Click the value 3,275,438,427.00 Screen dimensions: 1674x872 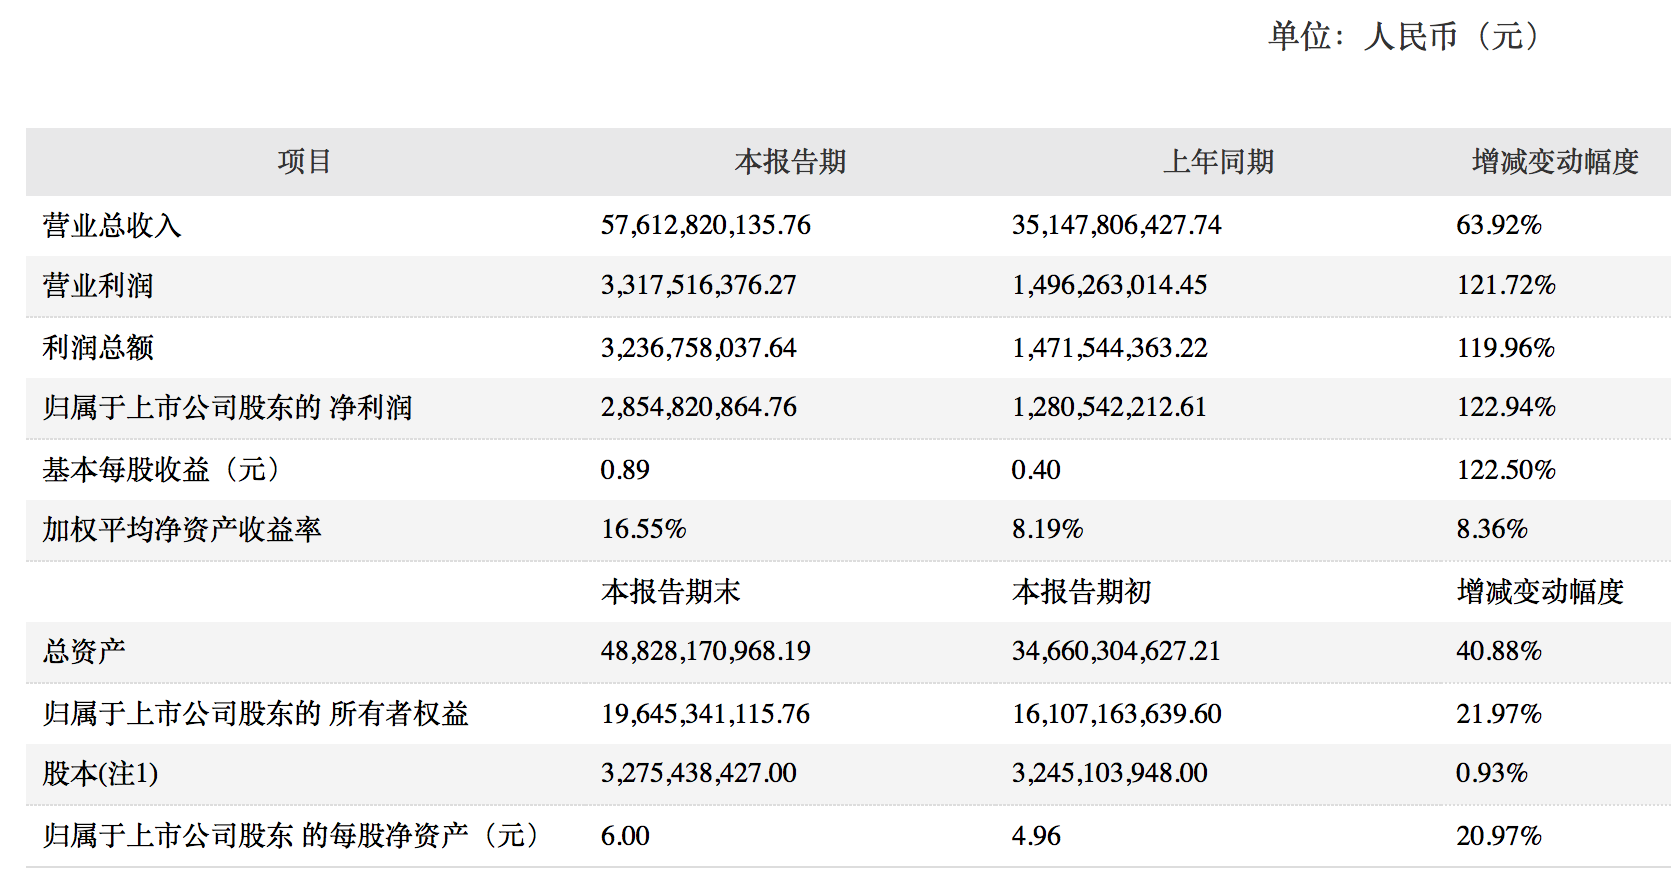coord(698,774)
